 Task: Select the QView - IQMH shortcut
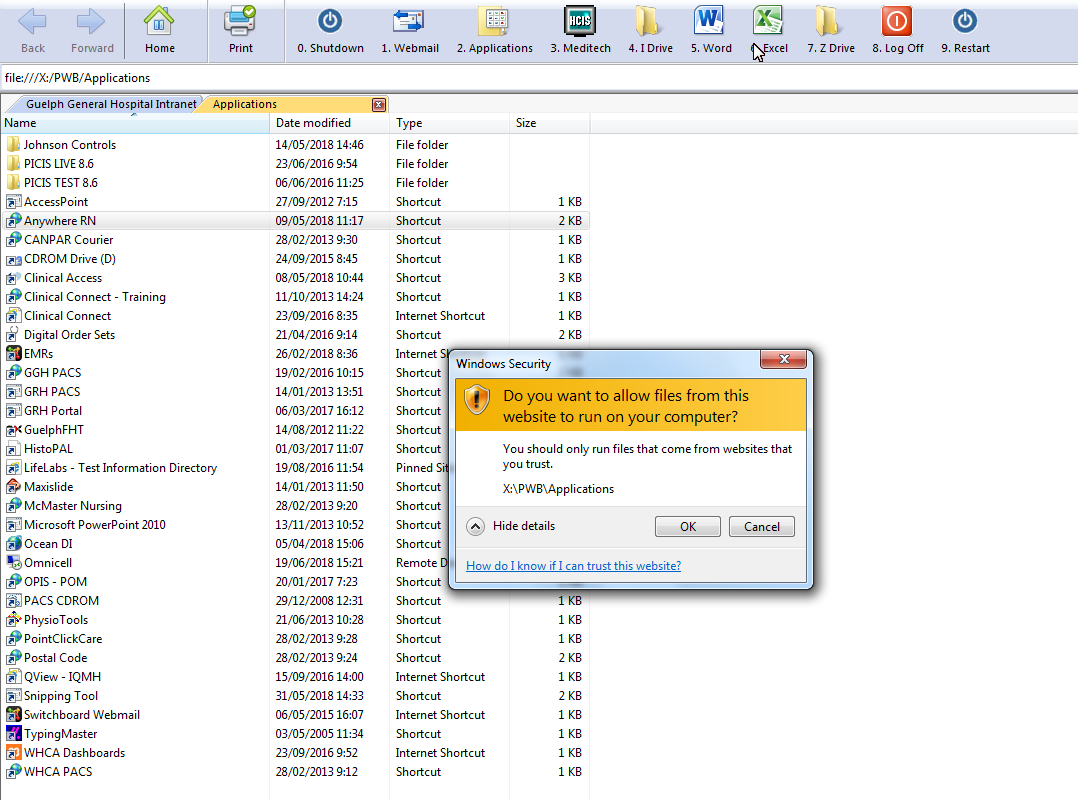[x=63, y=676]
